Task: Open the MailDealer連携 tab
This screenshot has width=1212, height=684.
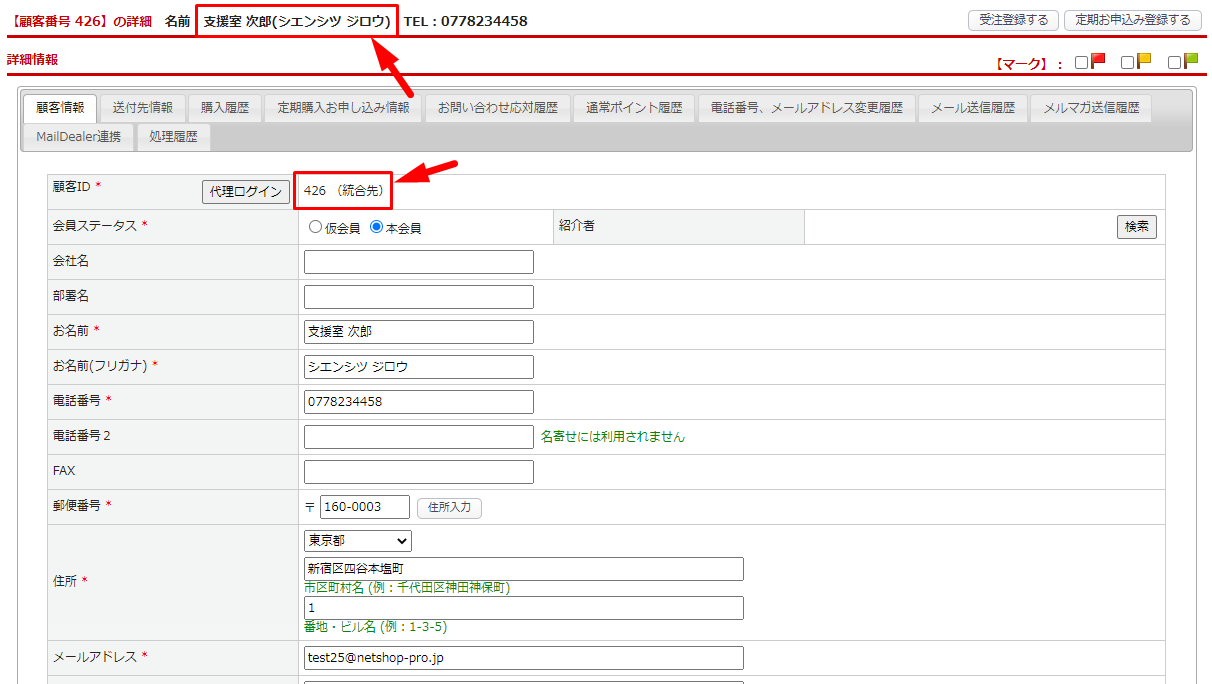Action: (78, 137)
